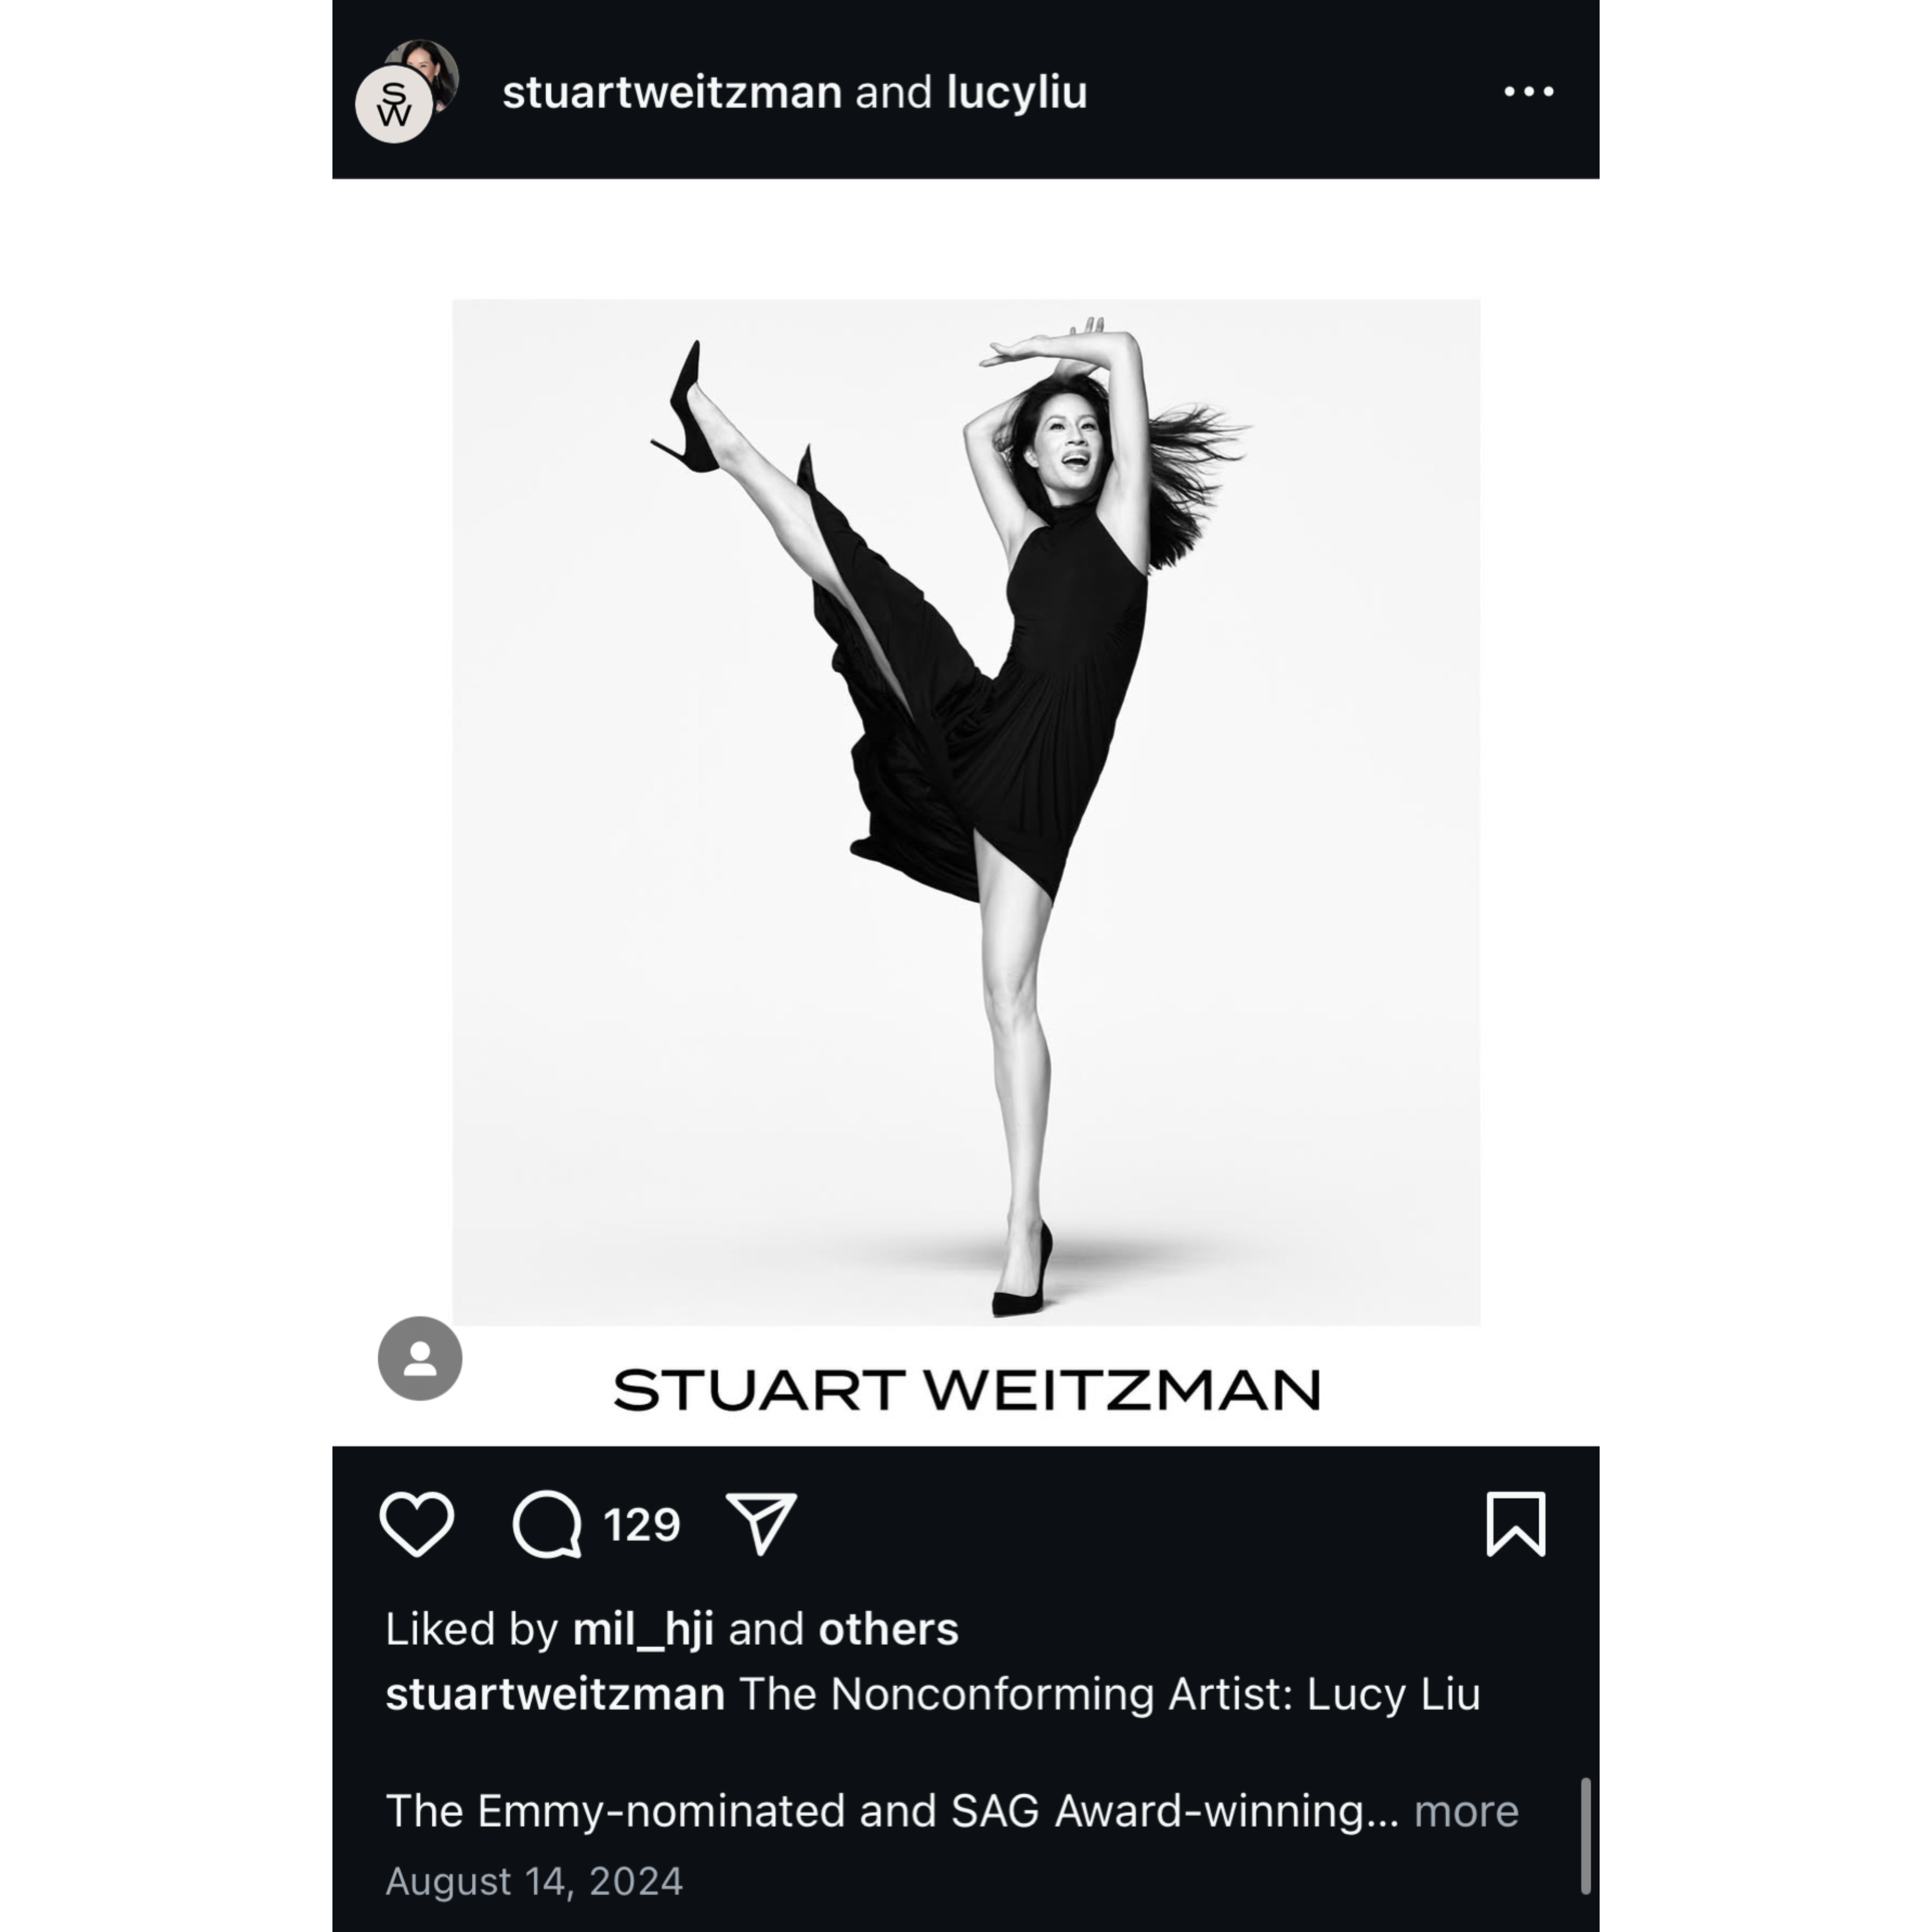This screenshot has width=1932, height=1932.
Task: Click the August 14, 2024 timestamp
Action: [x=534, y=1881]
